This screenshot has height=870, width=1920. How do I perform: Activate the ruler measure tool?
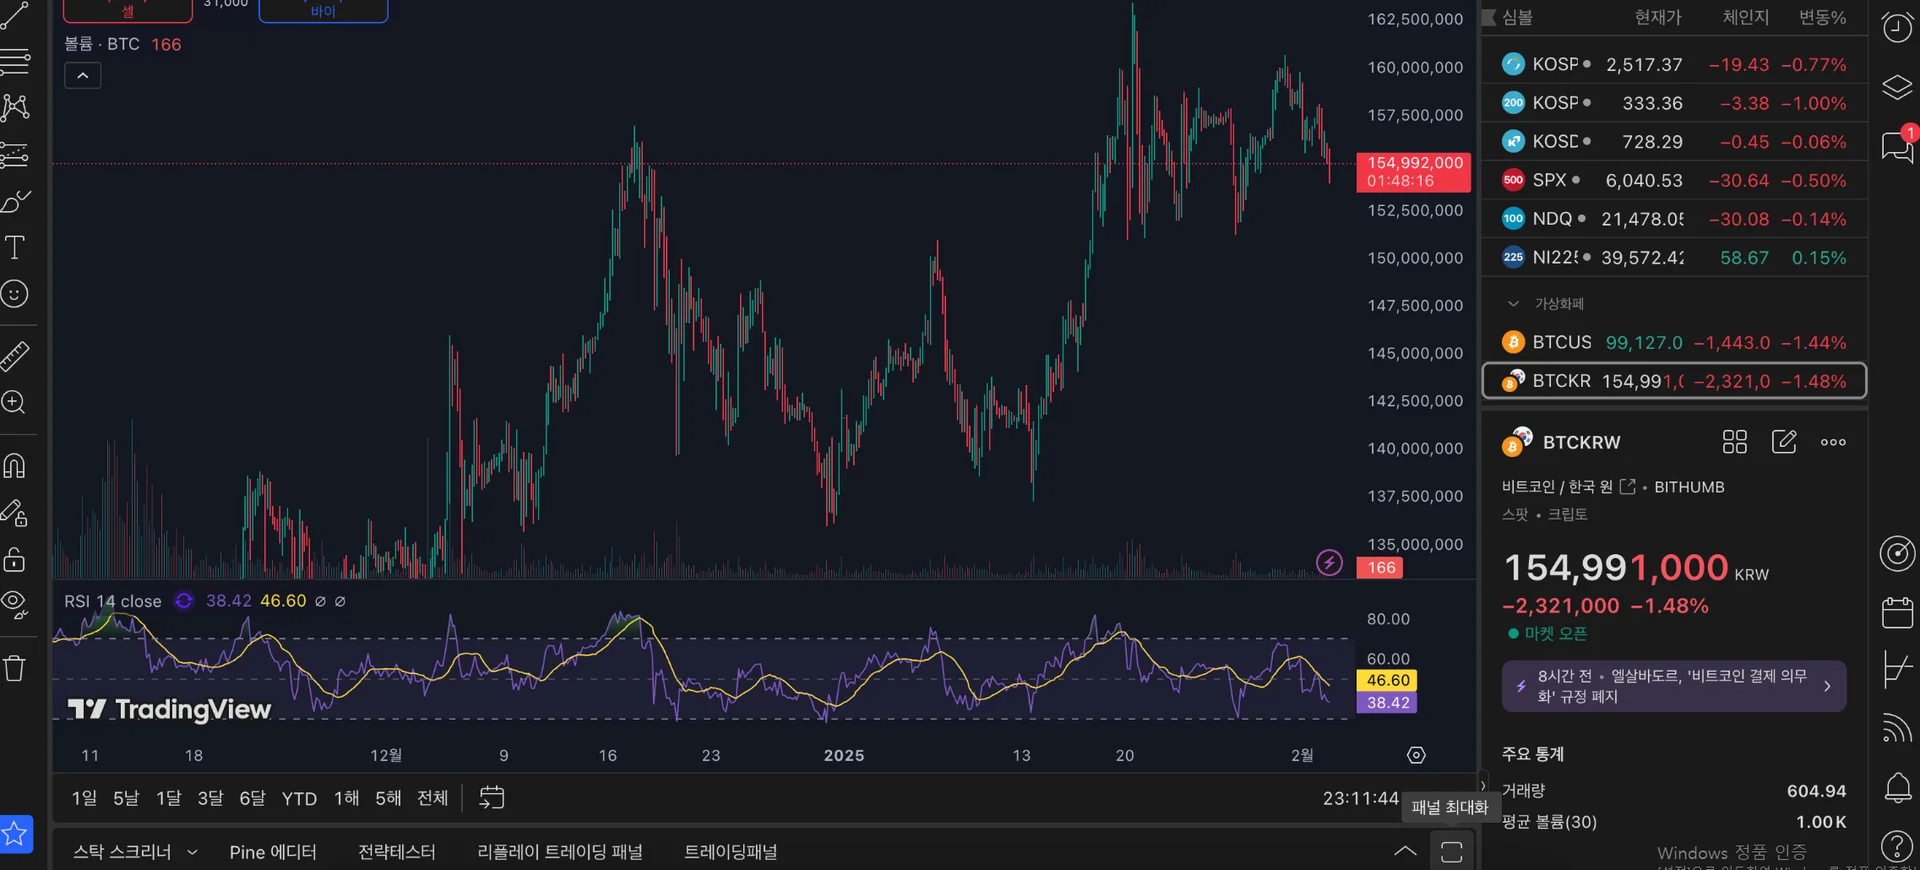(14, 356)
